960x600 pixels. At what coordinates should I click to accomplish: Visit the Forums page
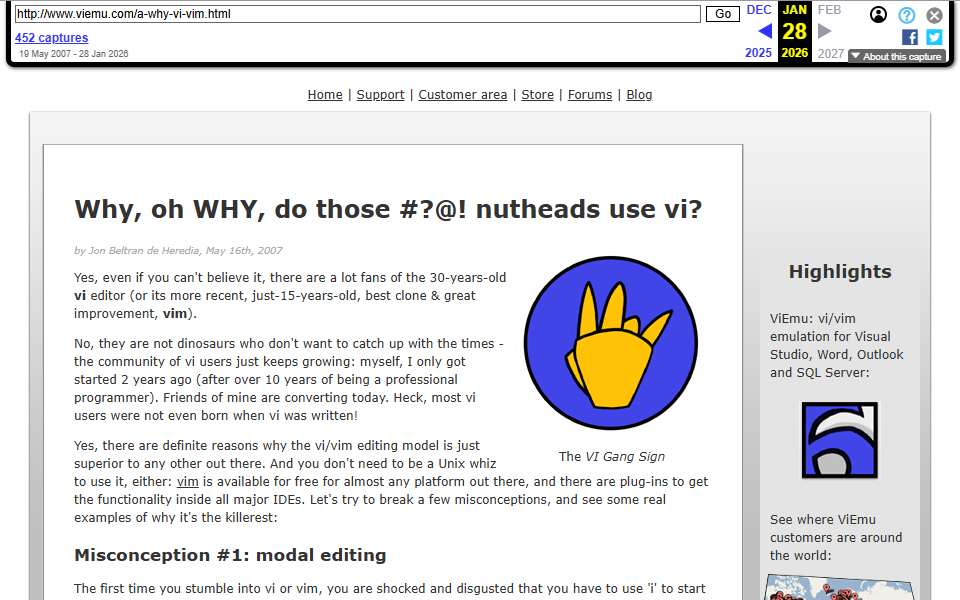[x=590, y=94]
